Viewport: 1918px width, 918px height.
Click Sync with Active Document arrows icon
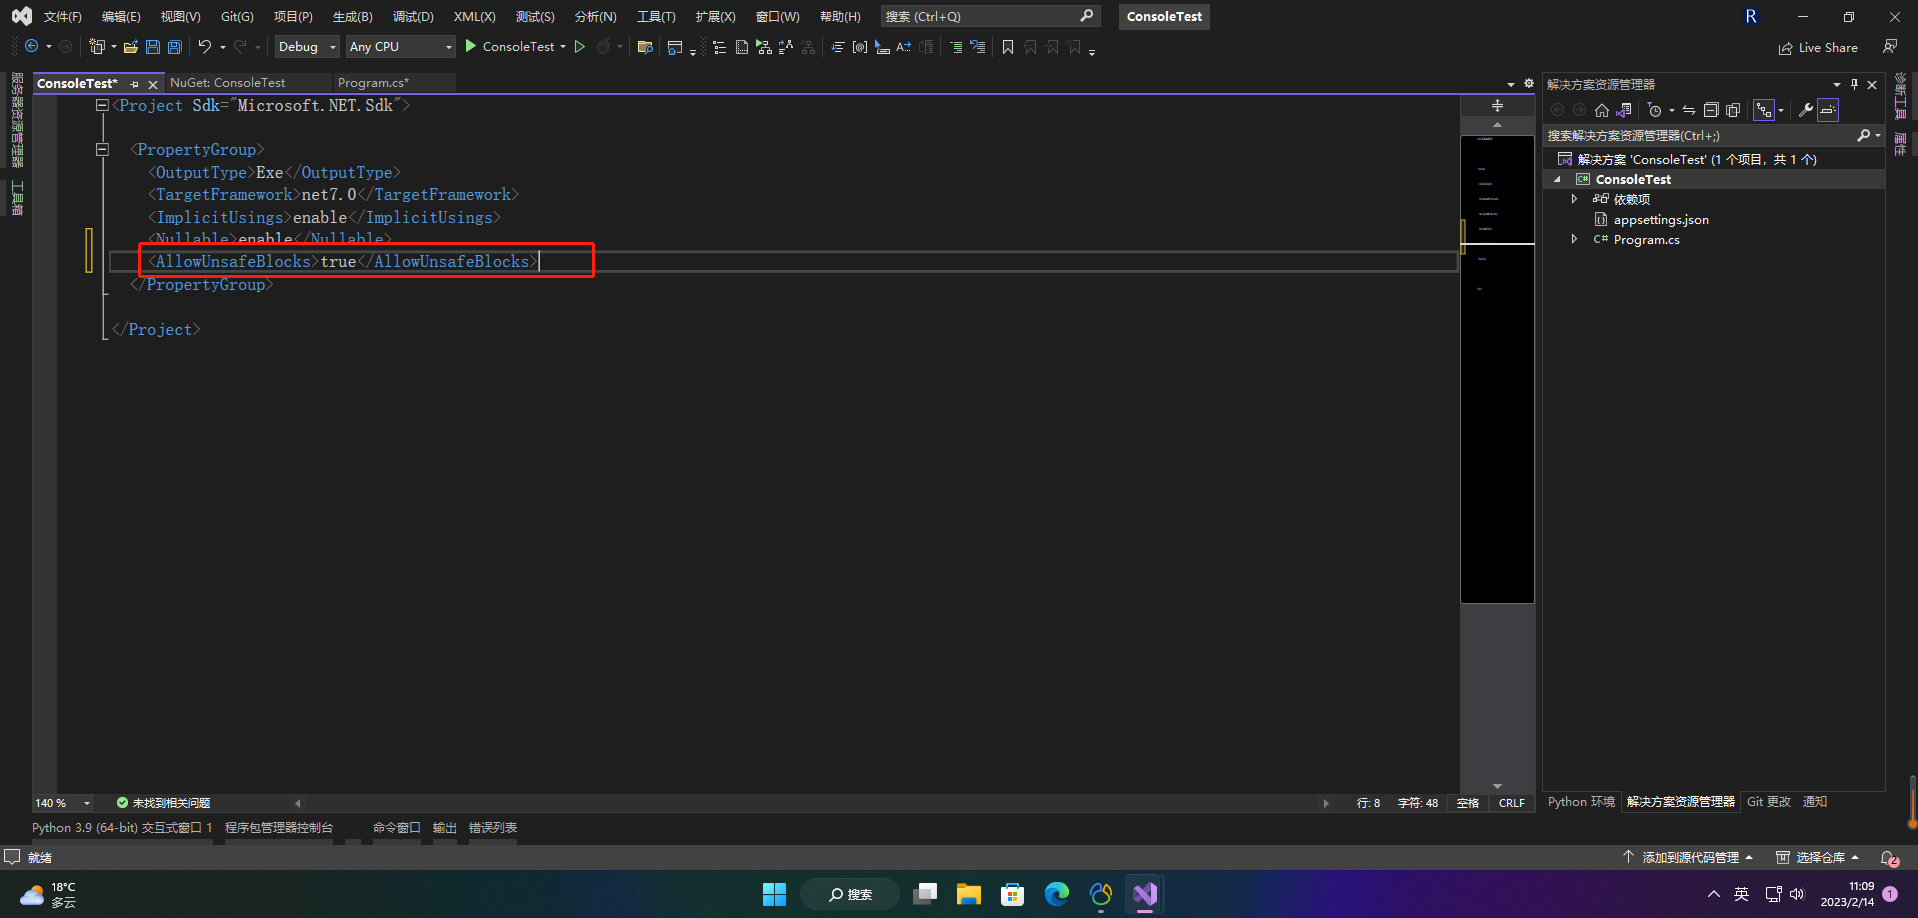[x=1689, y=110]
